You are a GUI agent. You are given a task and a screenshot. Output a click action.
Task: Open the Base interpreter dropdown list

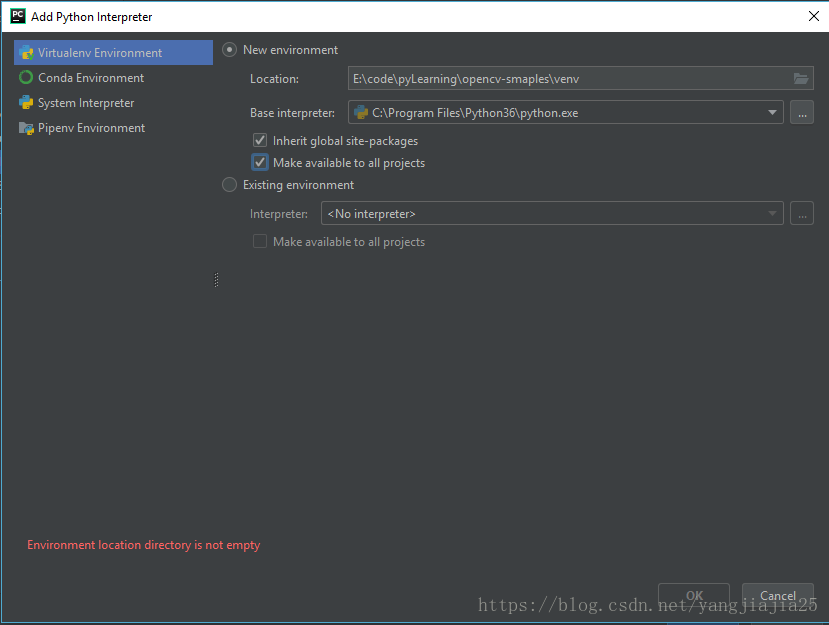tap(770, 112)
